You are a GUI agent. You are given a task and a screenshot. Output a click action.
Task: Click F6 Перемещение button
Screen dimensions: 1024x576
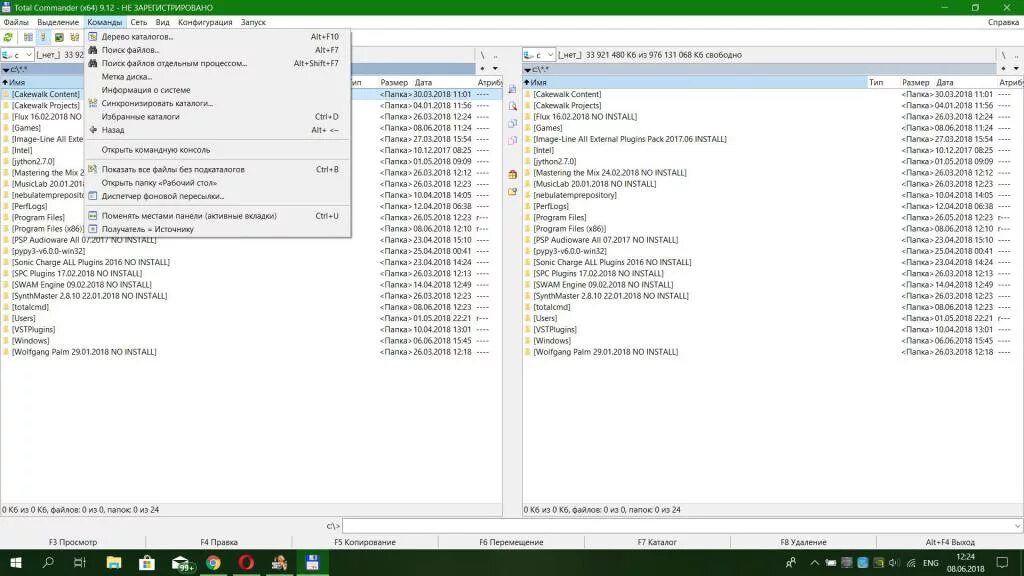[511, 542]
